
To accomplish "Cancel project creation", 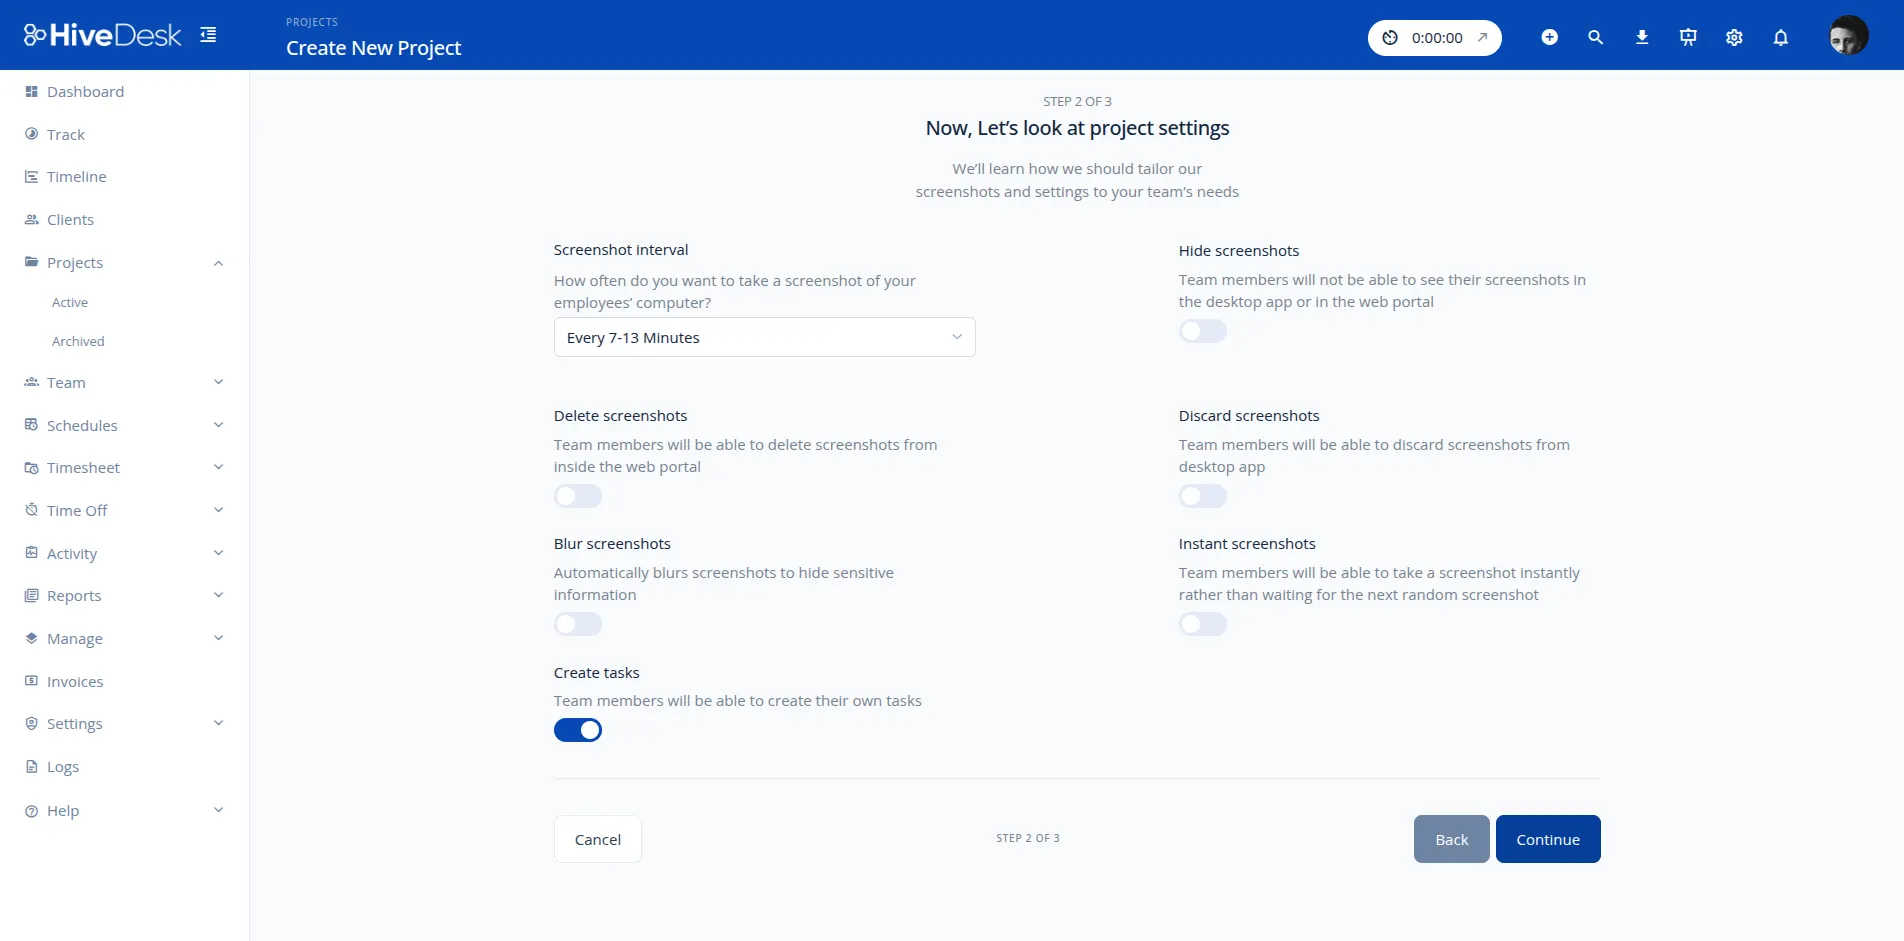I will coord(597,839).
